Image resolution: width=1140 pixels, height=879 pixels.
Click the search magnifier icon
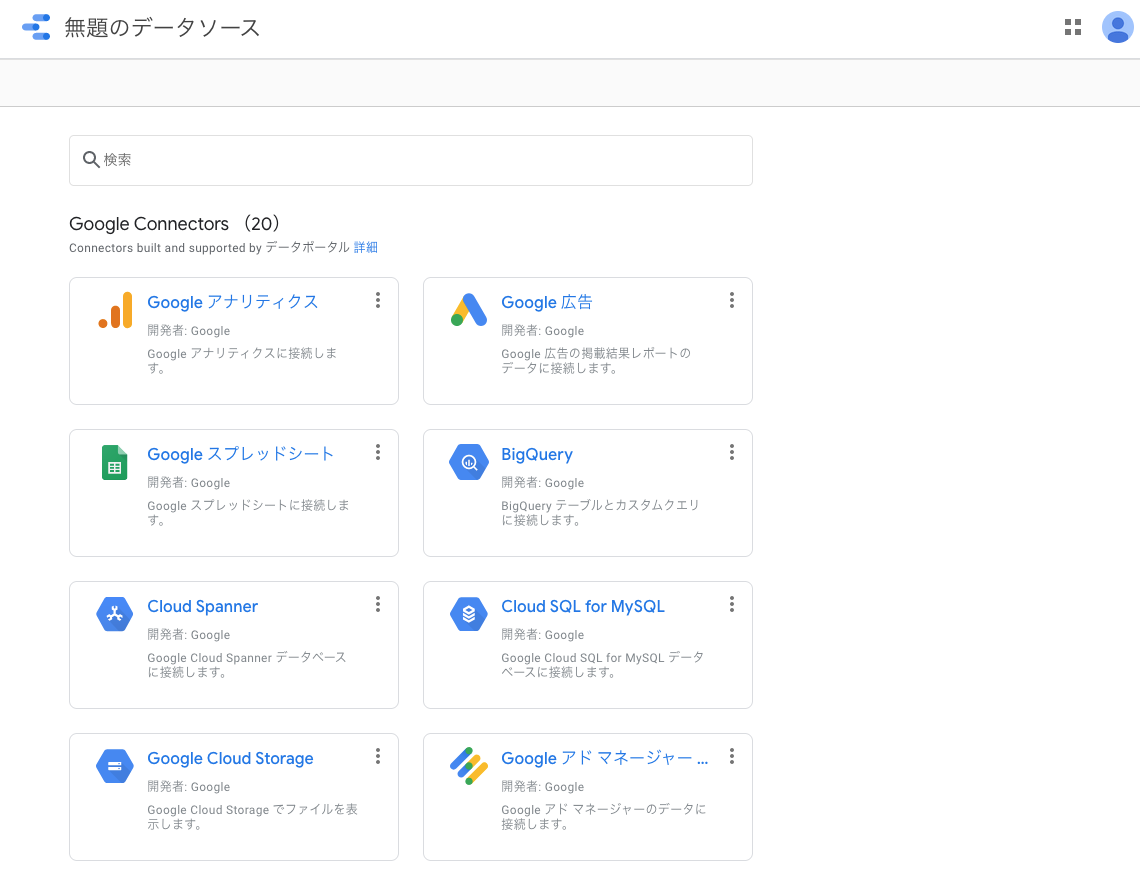click(x=91, y=159)
